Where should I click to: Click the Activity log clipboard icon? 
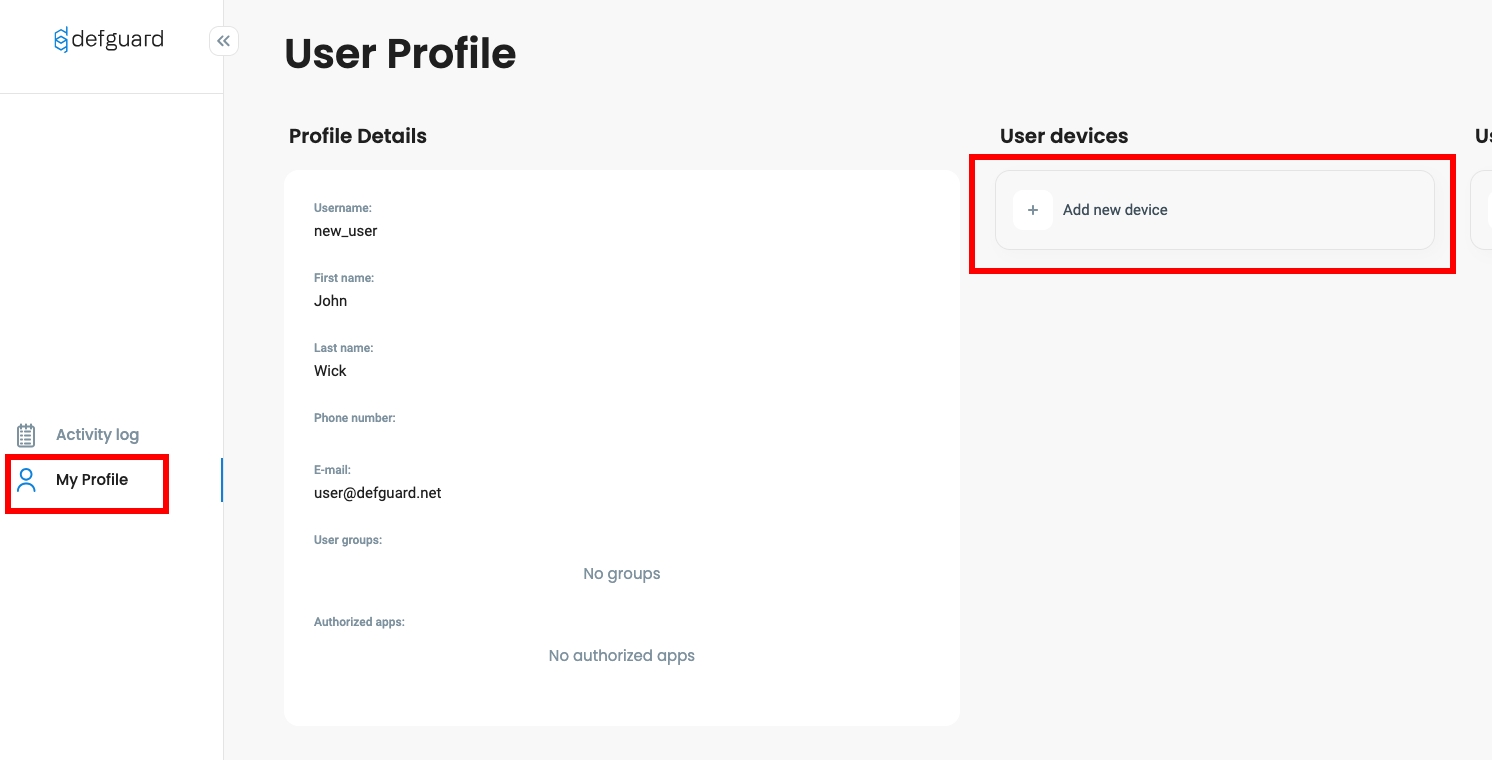tap(26, 435)
